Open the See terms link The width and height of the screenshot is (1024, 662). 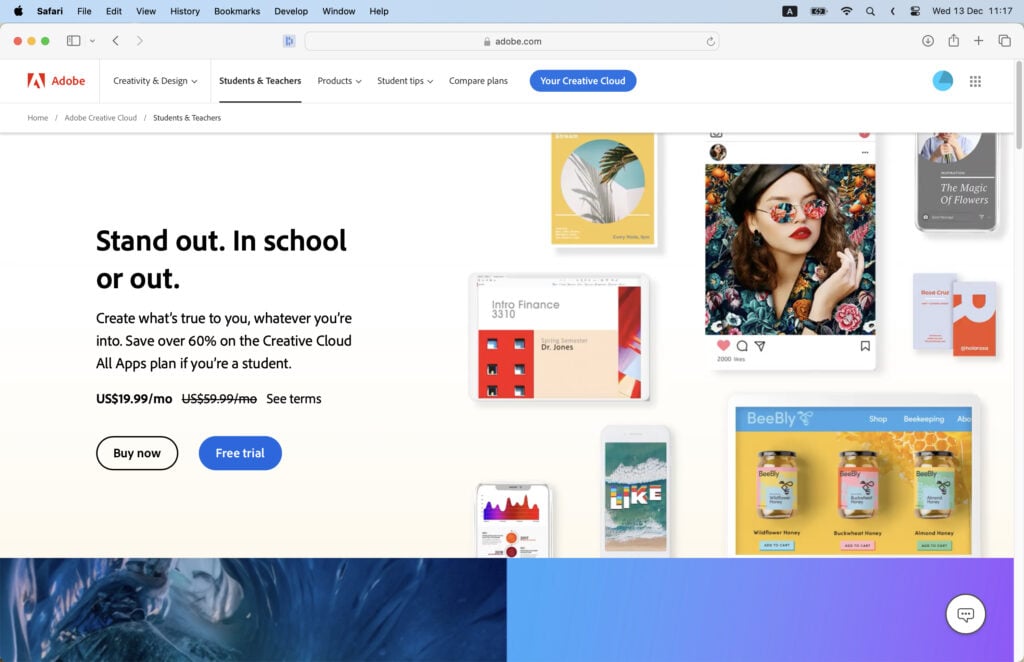(x=292, y=398)
